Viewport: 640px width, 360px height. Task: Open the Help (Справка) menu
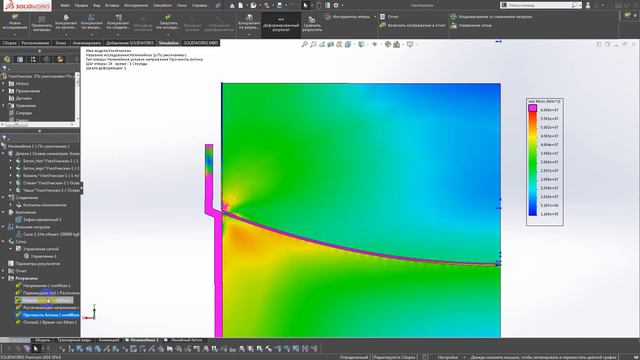point(200,6)
